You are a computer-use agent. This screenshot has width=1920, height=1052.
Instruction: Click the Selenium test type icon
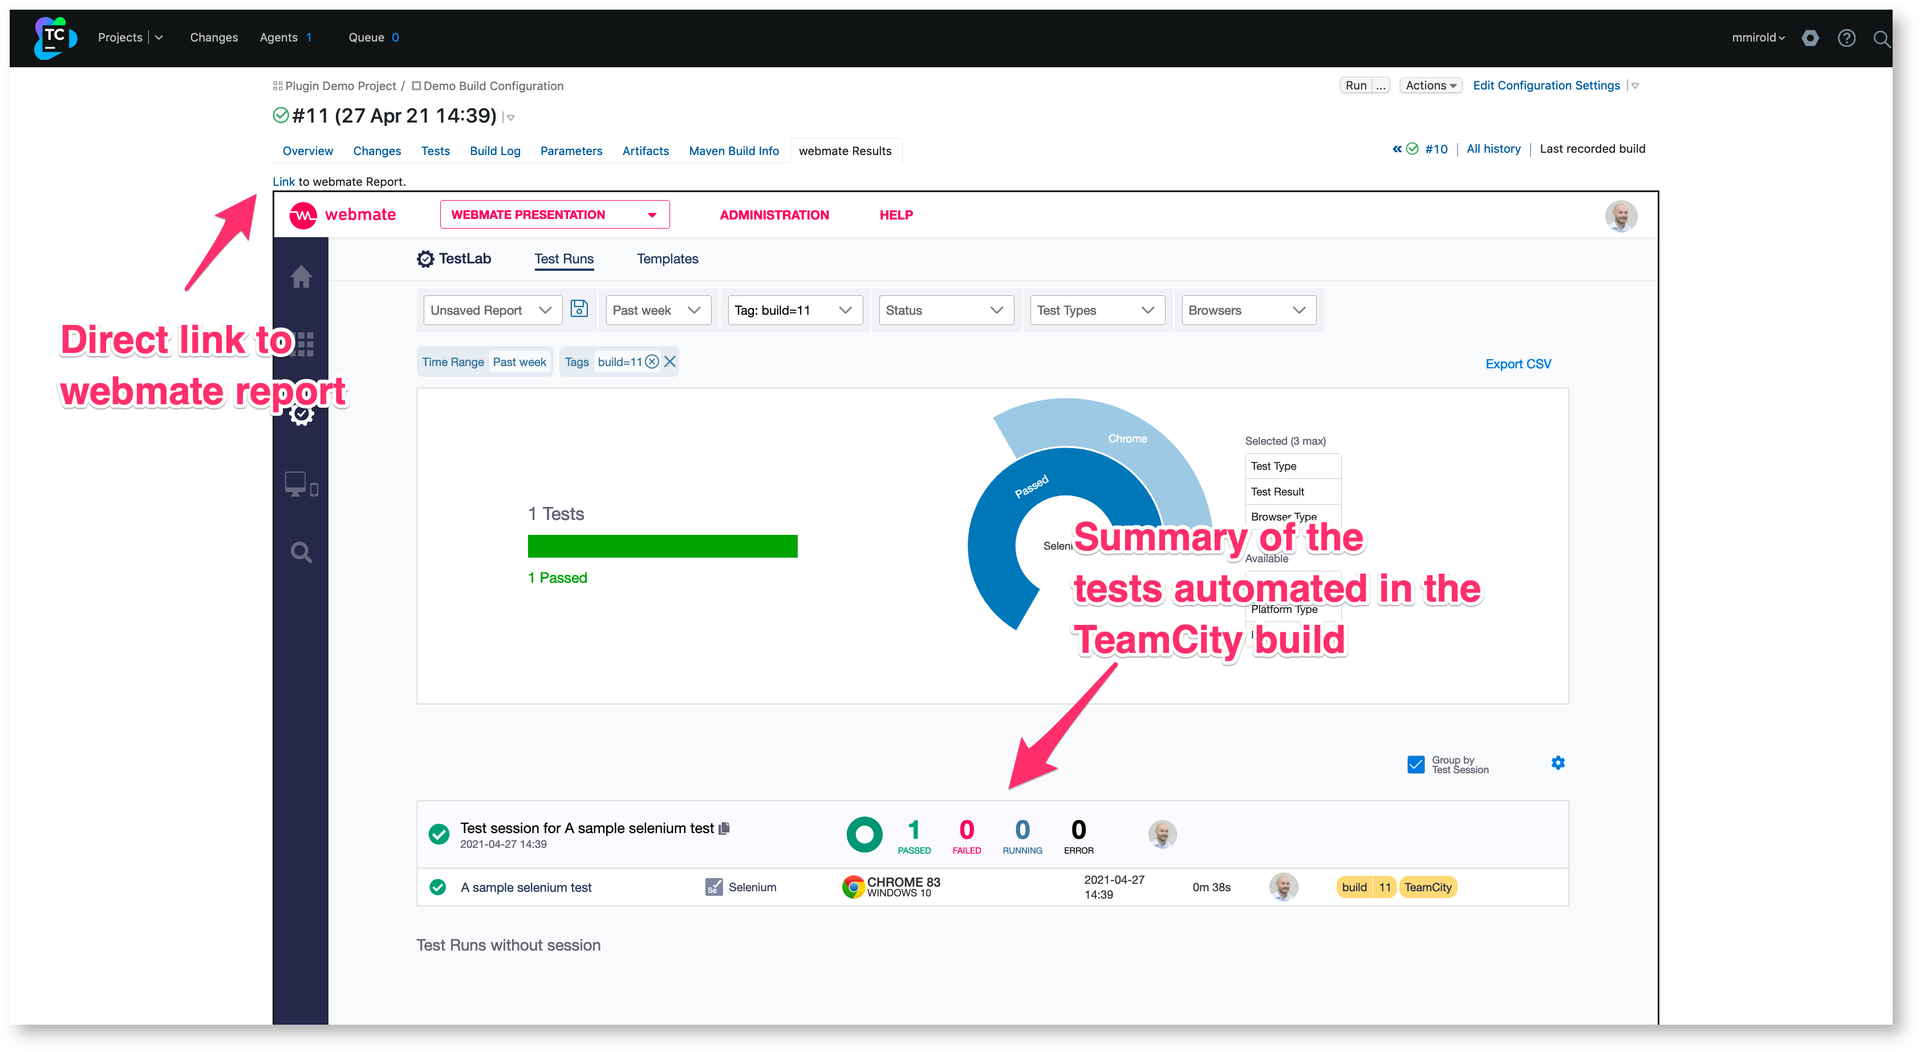pyautogui.click(x=714, y=887)
